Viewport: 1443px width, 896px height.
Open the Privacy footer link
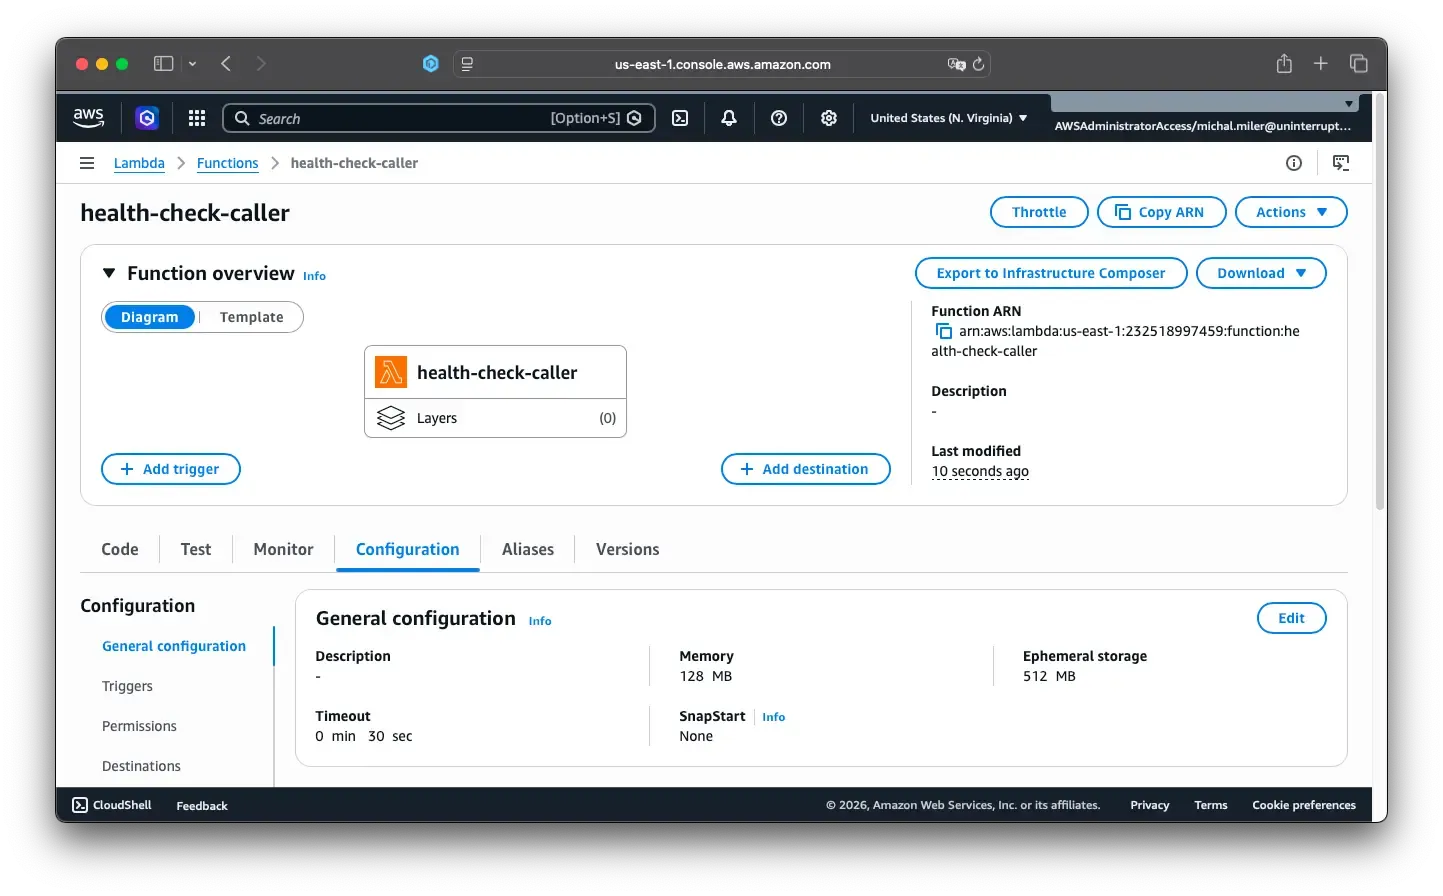[1150, 805]
